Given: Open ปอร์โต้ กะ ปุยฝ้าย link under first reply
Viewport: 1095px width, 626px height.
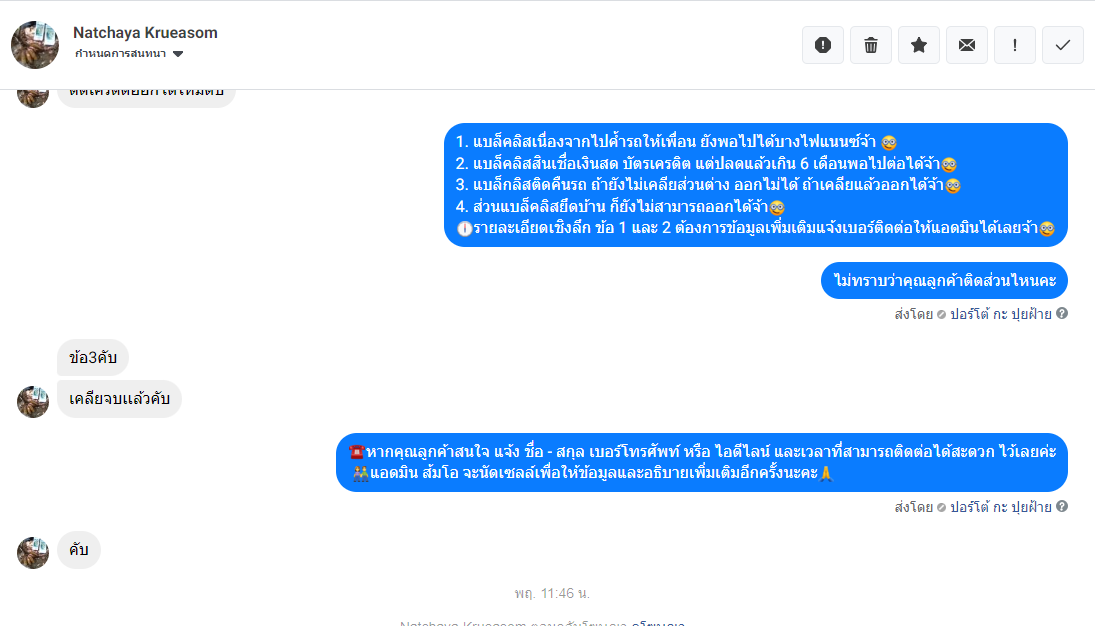Looking at the screenshot, I should tap(1001, 314).
